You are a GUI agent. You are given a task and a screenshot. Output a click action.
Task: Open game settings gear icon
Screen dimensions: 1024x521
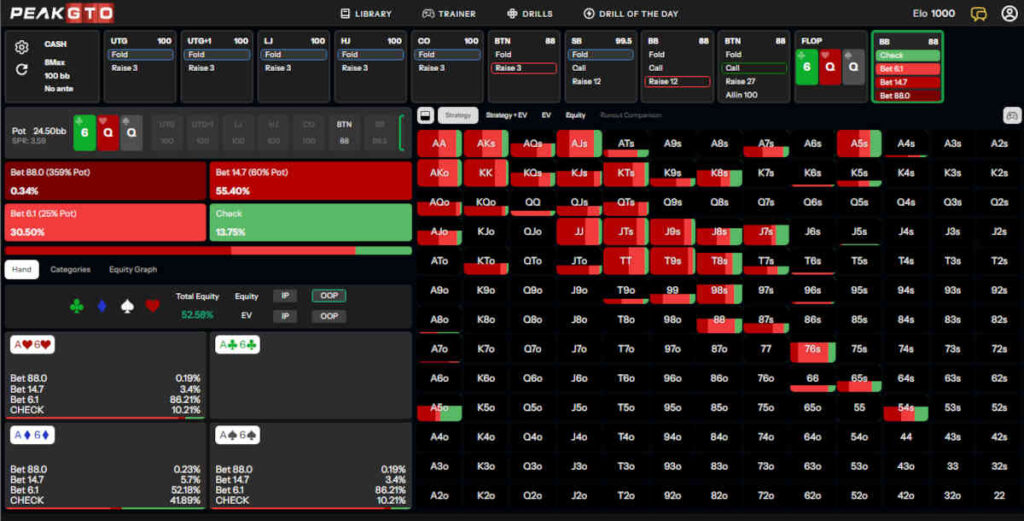(x=22, y=47)
